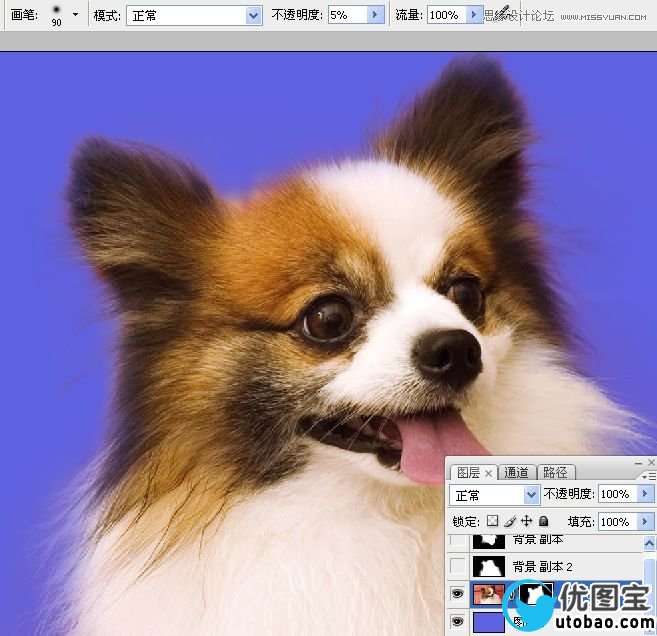The width and height of the screenshot is (657, 636).
Task: Click the brush opacity field showing 5%
Action: point(348,15)
